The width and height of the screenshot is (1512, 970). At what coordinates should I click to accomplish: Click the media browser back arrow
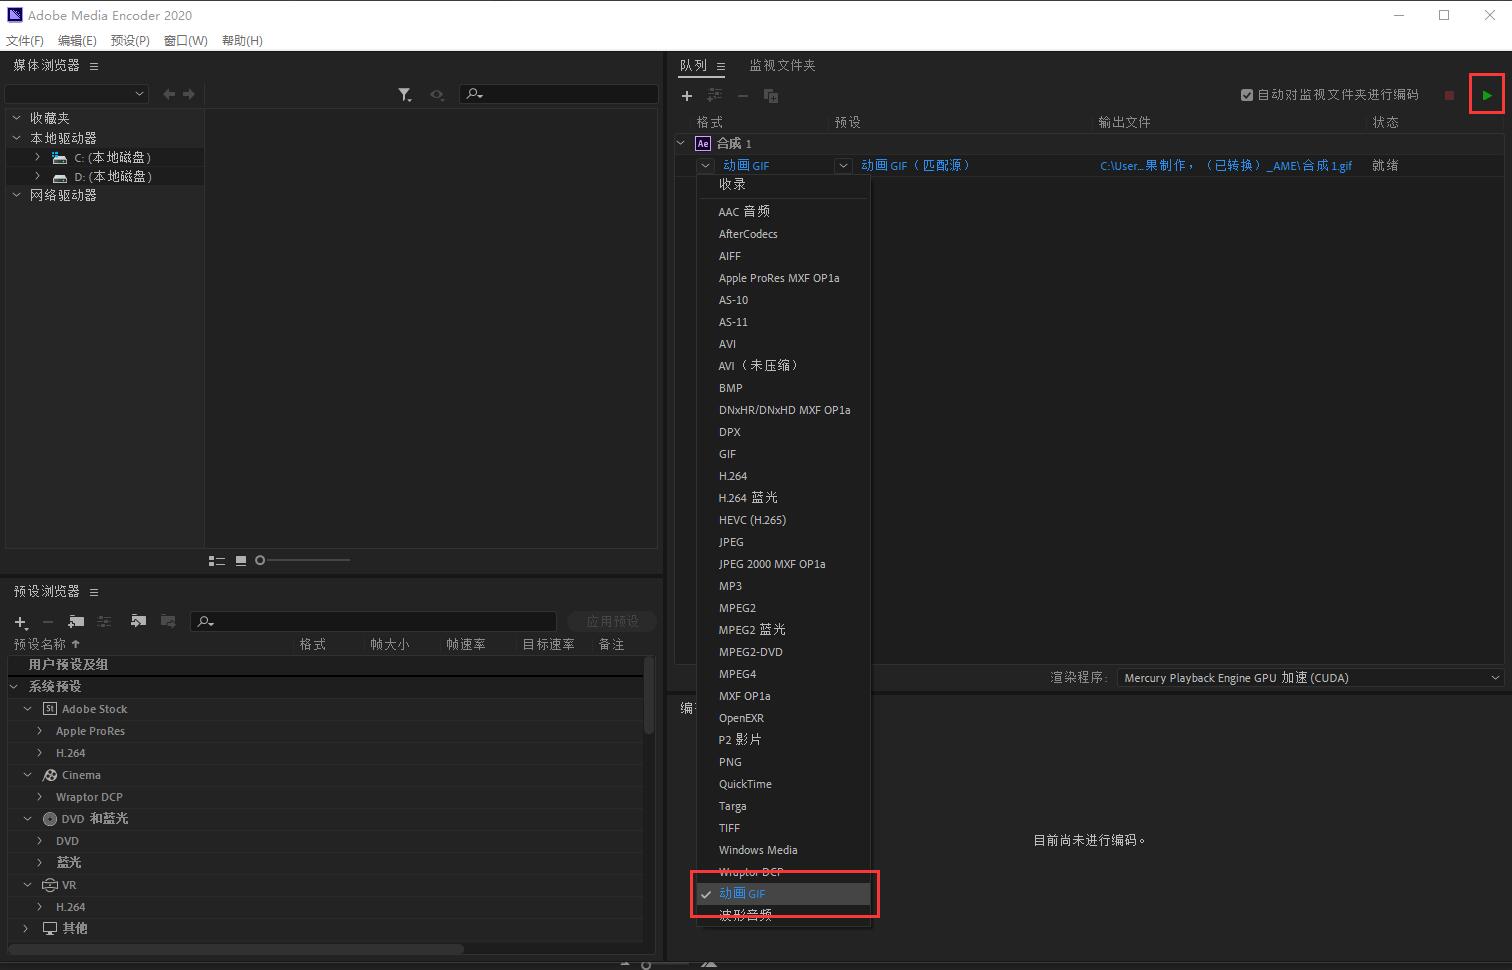169,94
